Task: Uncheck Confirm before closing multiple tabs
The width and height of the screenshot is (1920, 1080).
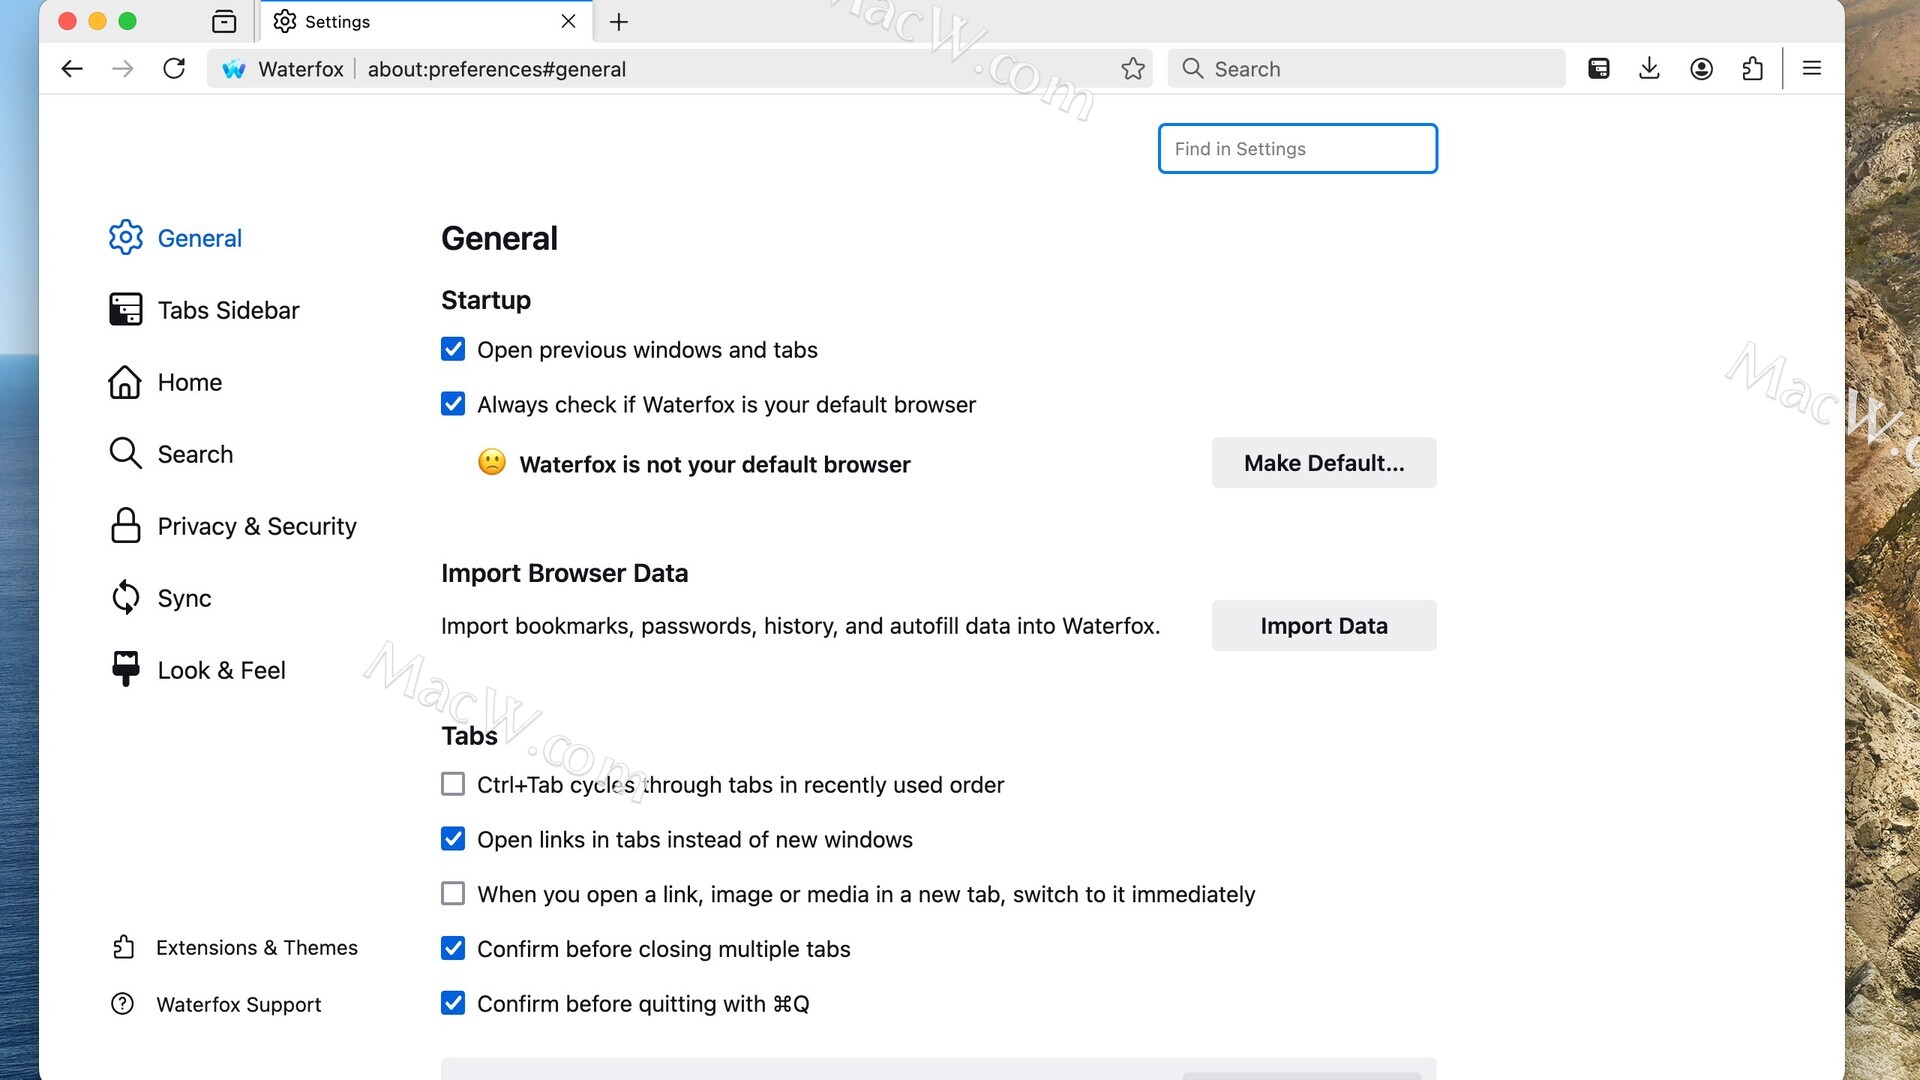Action: pos(453,949)
